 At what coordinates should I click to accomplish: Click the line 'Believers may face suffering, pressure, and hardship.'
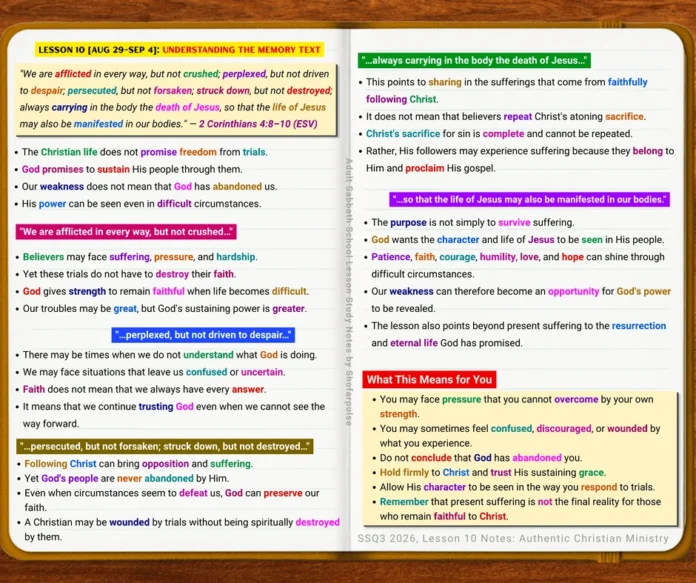tap(140, 257)
